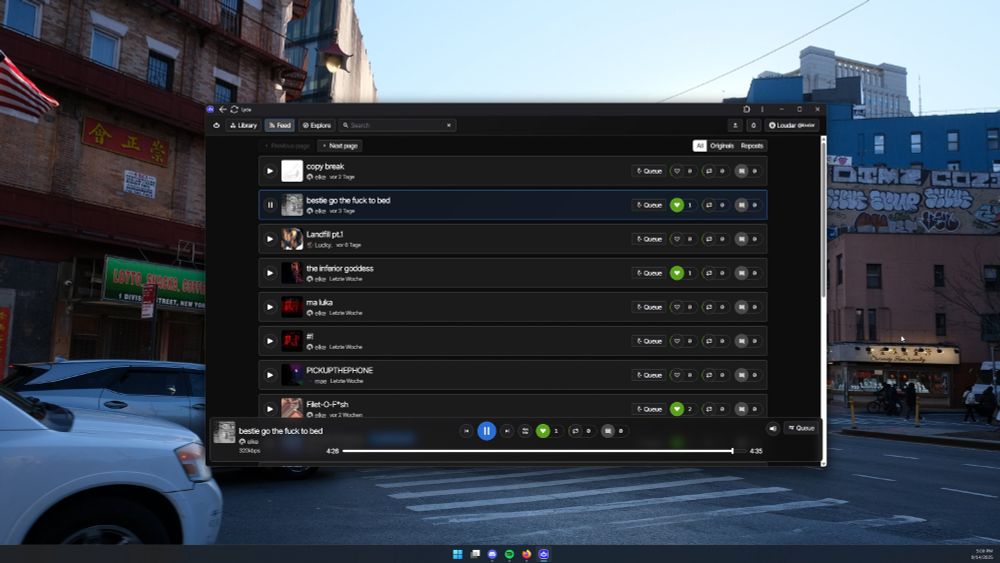The height and width of the screenshot is (563, 1000).
Task: Unlike 'the inferior goddess' track
Action: click(x=677, y=273)
